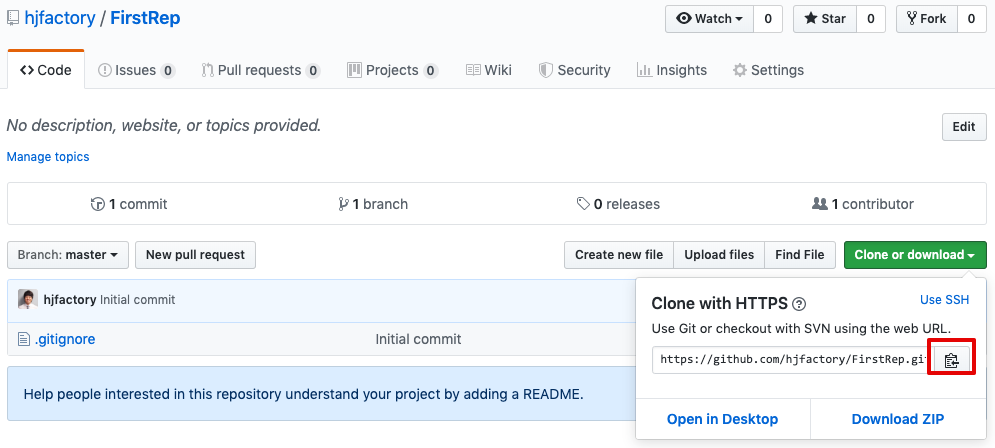The height and width of the screenshot is (448, 995).
Task: Open the header Initial commit message link
Action: 138,300
